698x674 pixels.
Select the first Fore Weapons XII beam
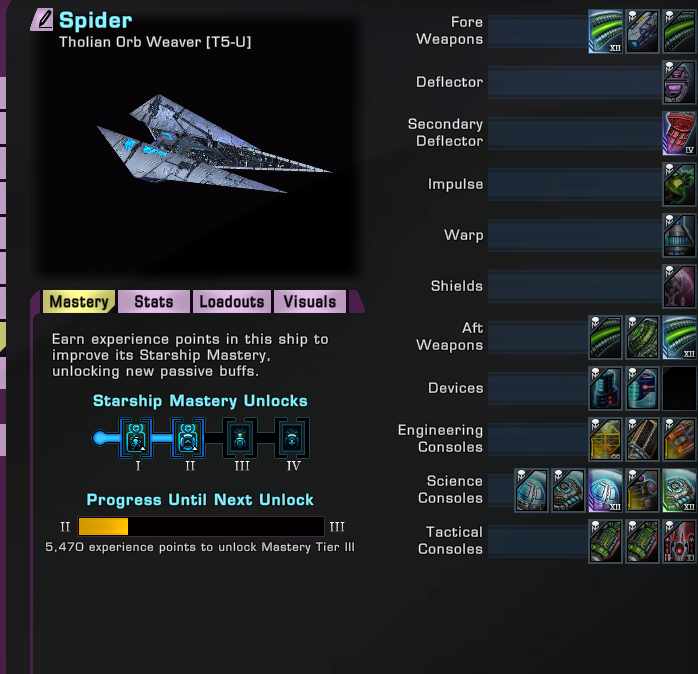coord(605,32)
